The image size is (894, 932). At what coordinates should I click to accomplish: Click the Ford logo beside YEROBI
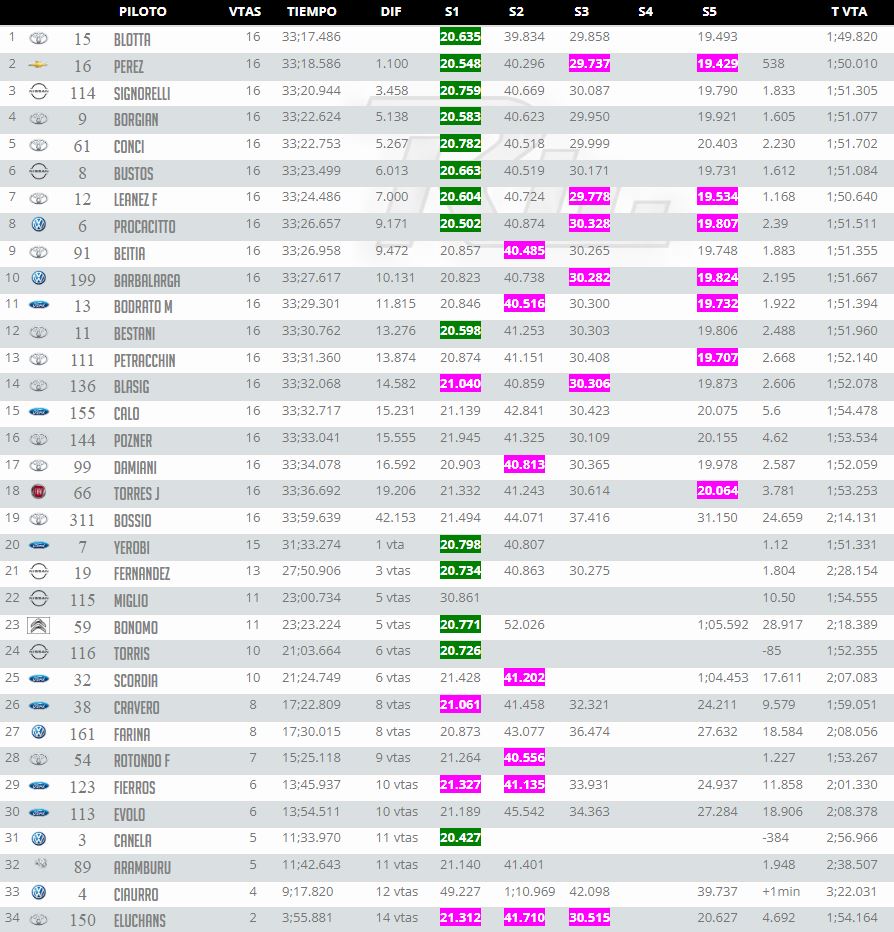39,545
